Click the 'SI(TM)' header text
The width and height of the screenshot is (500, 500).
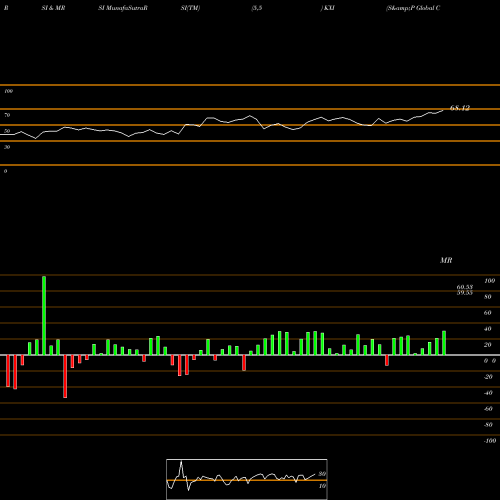point(190,8)
